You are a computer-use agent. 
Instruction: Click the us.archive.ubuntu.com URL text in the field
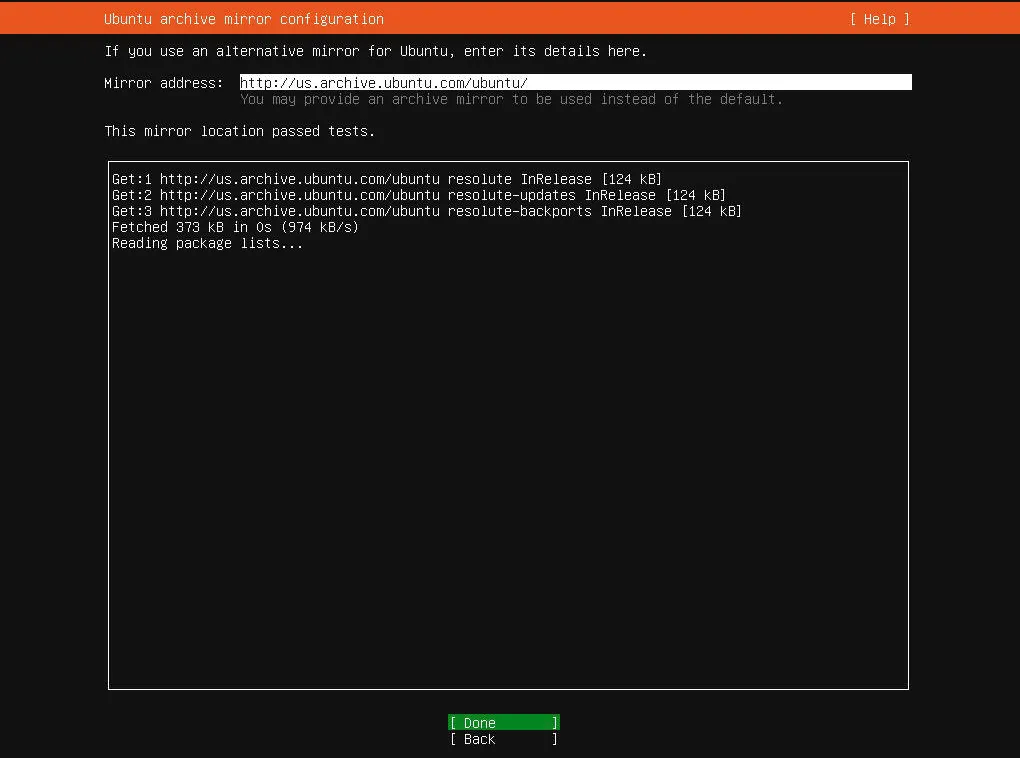click(x=384, y=83)
